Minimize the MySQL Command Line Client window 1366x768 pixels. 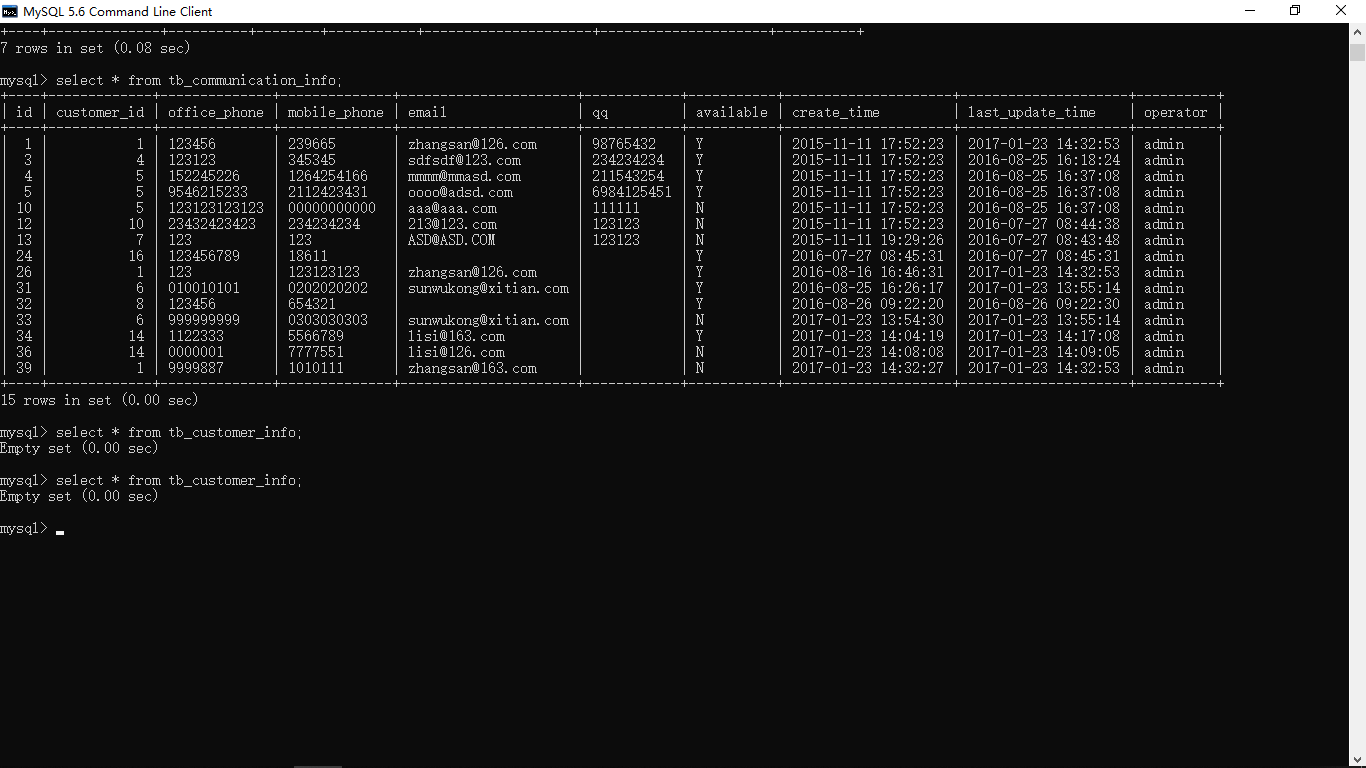click(1250, 11)
